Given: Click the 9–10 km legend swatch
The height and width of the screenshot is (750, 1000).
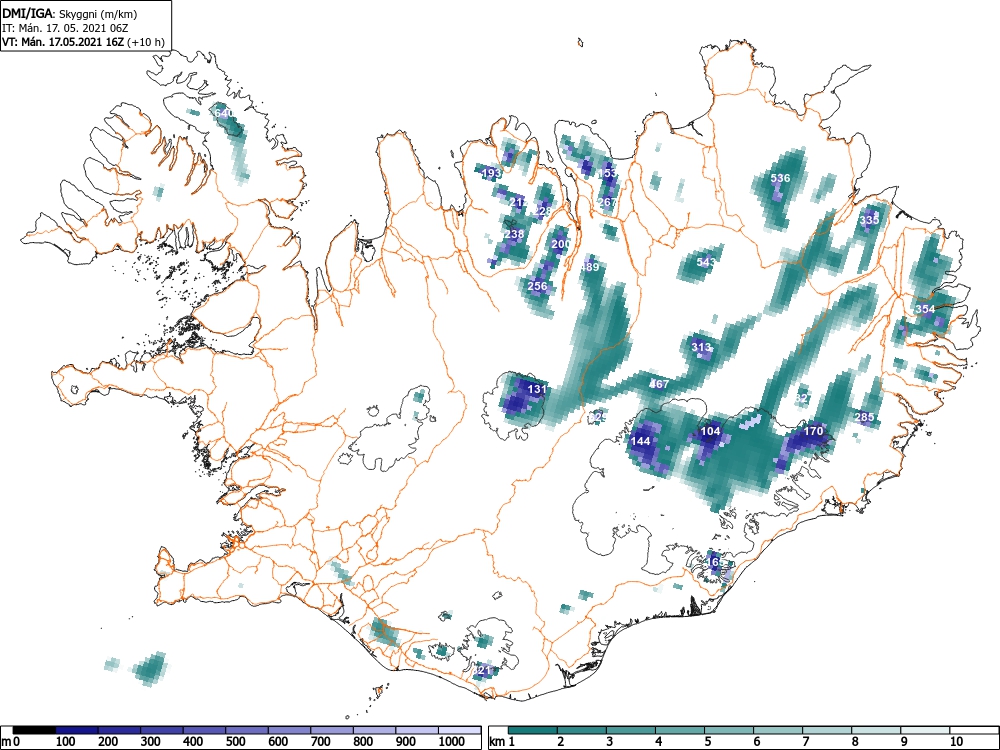Looking at the screenshot, I should (x=925, y=730).
